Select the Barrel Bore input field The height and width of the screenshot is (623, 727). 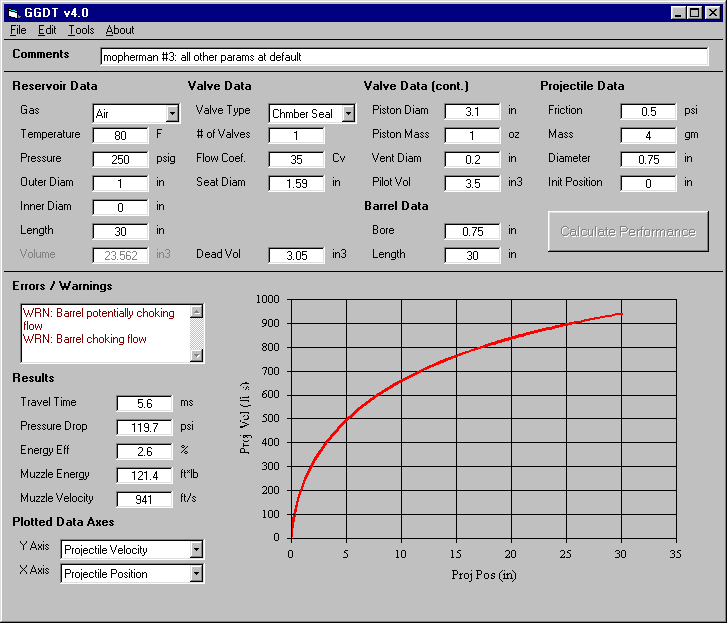pyautogui.click(x=472, y=231)
